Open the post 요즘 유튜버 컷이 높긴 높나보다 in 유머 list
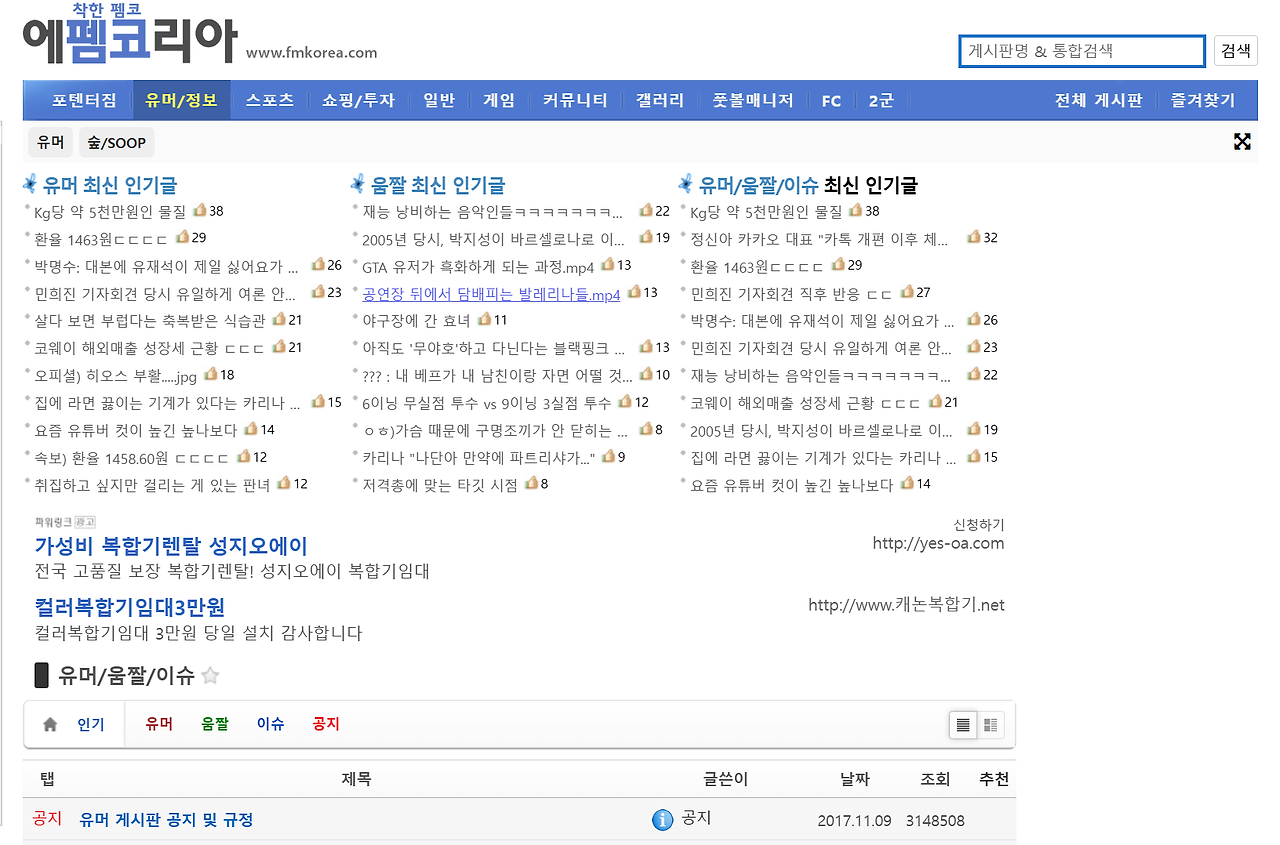Viewport: 1280px width, 845px height. pos(135,430)
